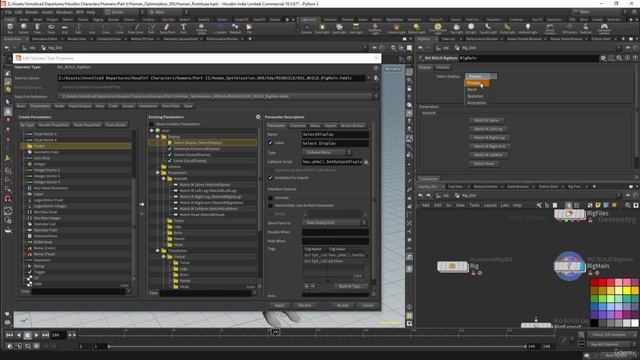The width and height of the screenshot is (640, 360).
Task: Click the add parameter arrow between lists
Action: [x=142, y=204]
